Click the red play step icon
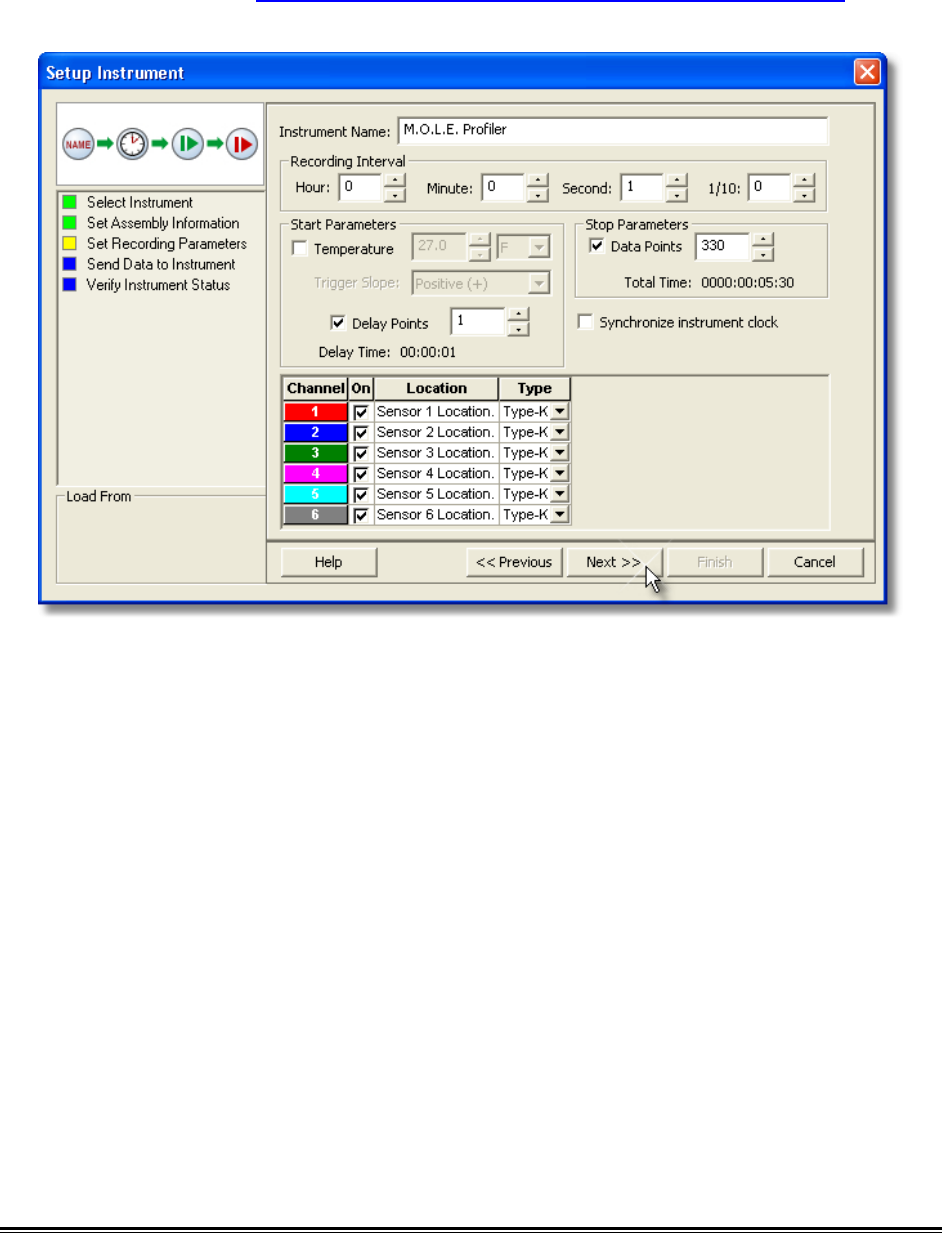 click(x=241, y=144)
